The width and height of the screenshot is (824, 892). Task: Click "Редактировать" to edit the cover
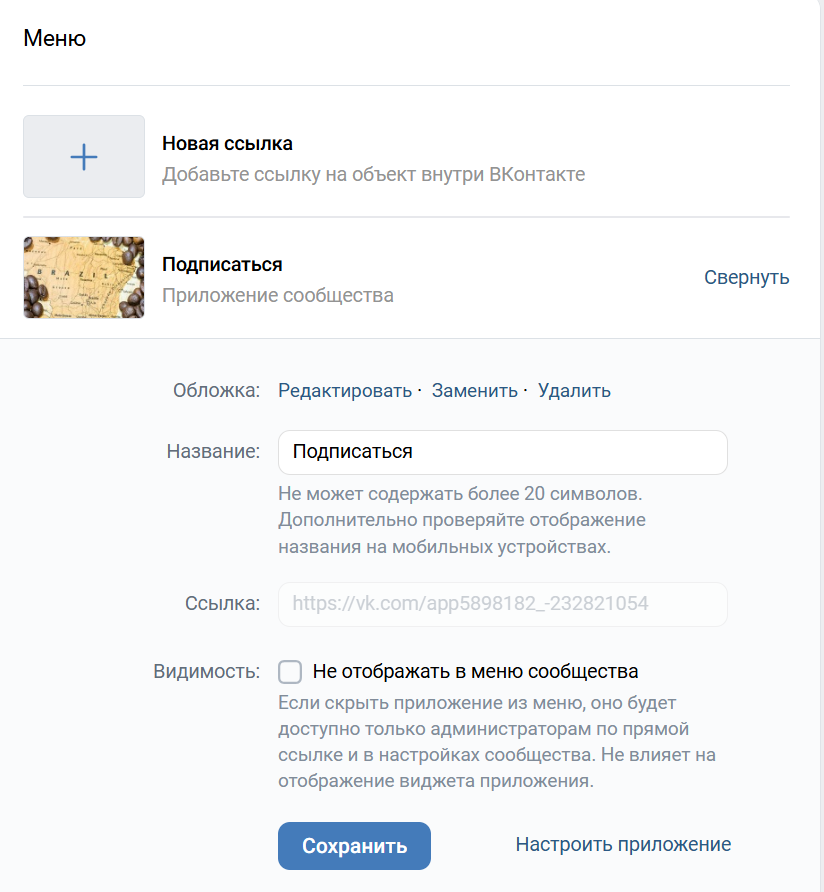pos(345,391)
